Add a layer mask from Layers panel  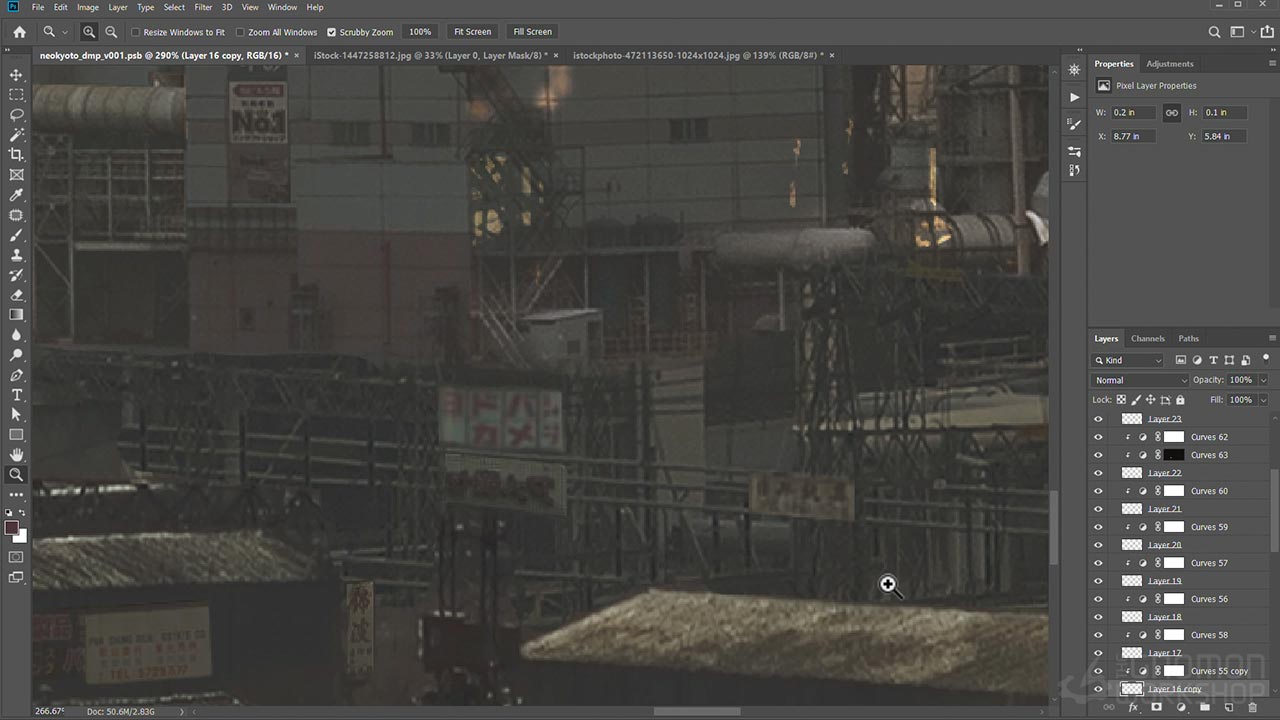pyautogui.click(x=1157, y=707)
